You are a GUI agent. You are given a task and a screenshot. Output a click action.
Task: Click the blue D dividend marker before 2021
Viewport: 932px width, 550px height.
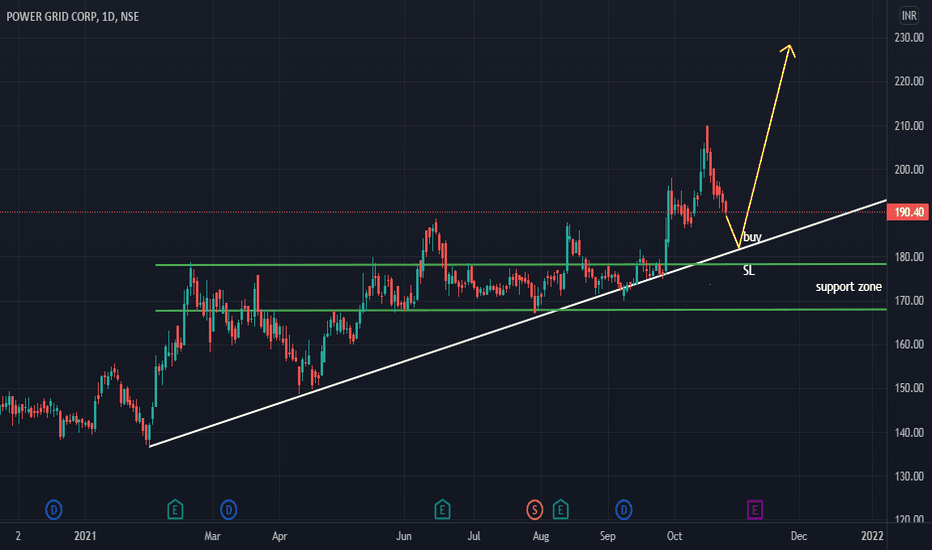[x=53, y=510]
